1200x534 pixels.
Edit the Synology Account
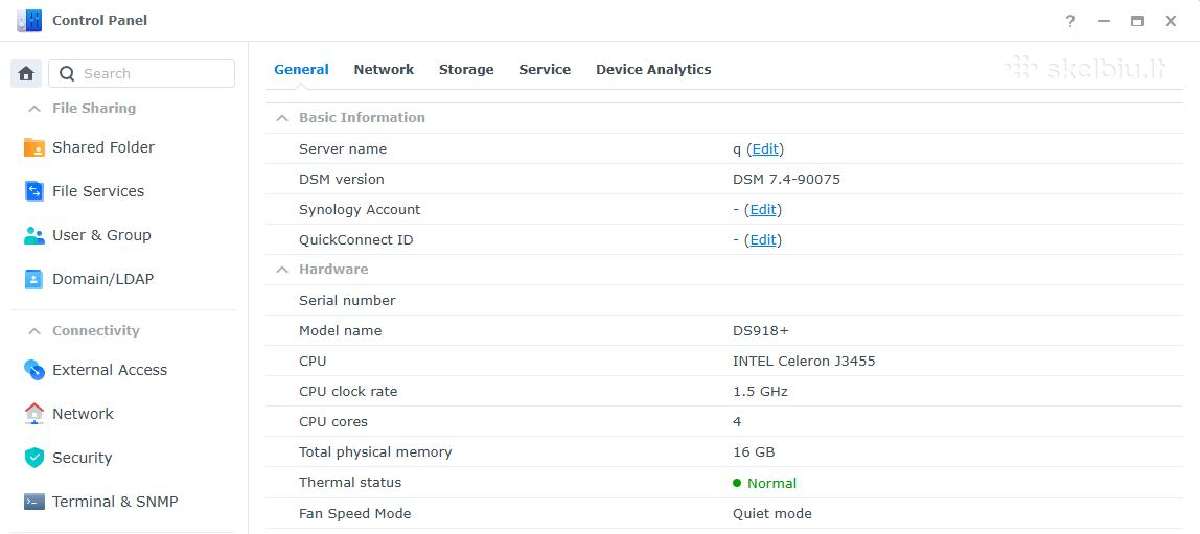coord(763,210)
